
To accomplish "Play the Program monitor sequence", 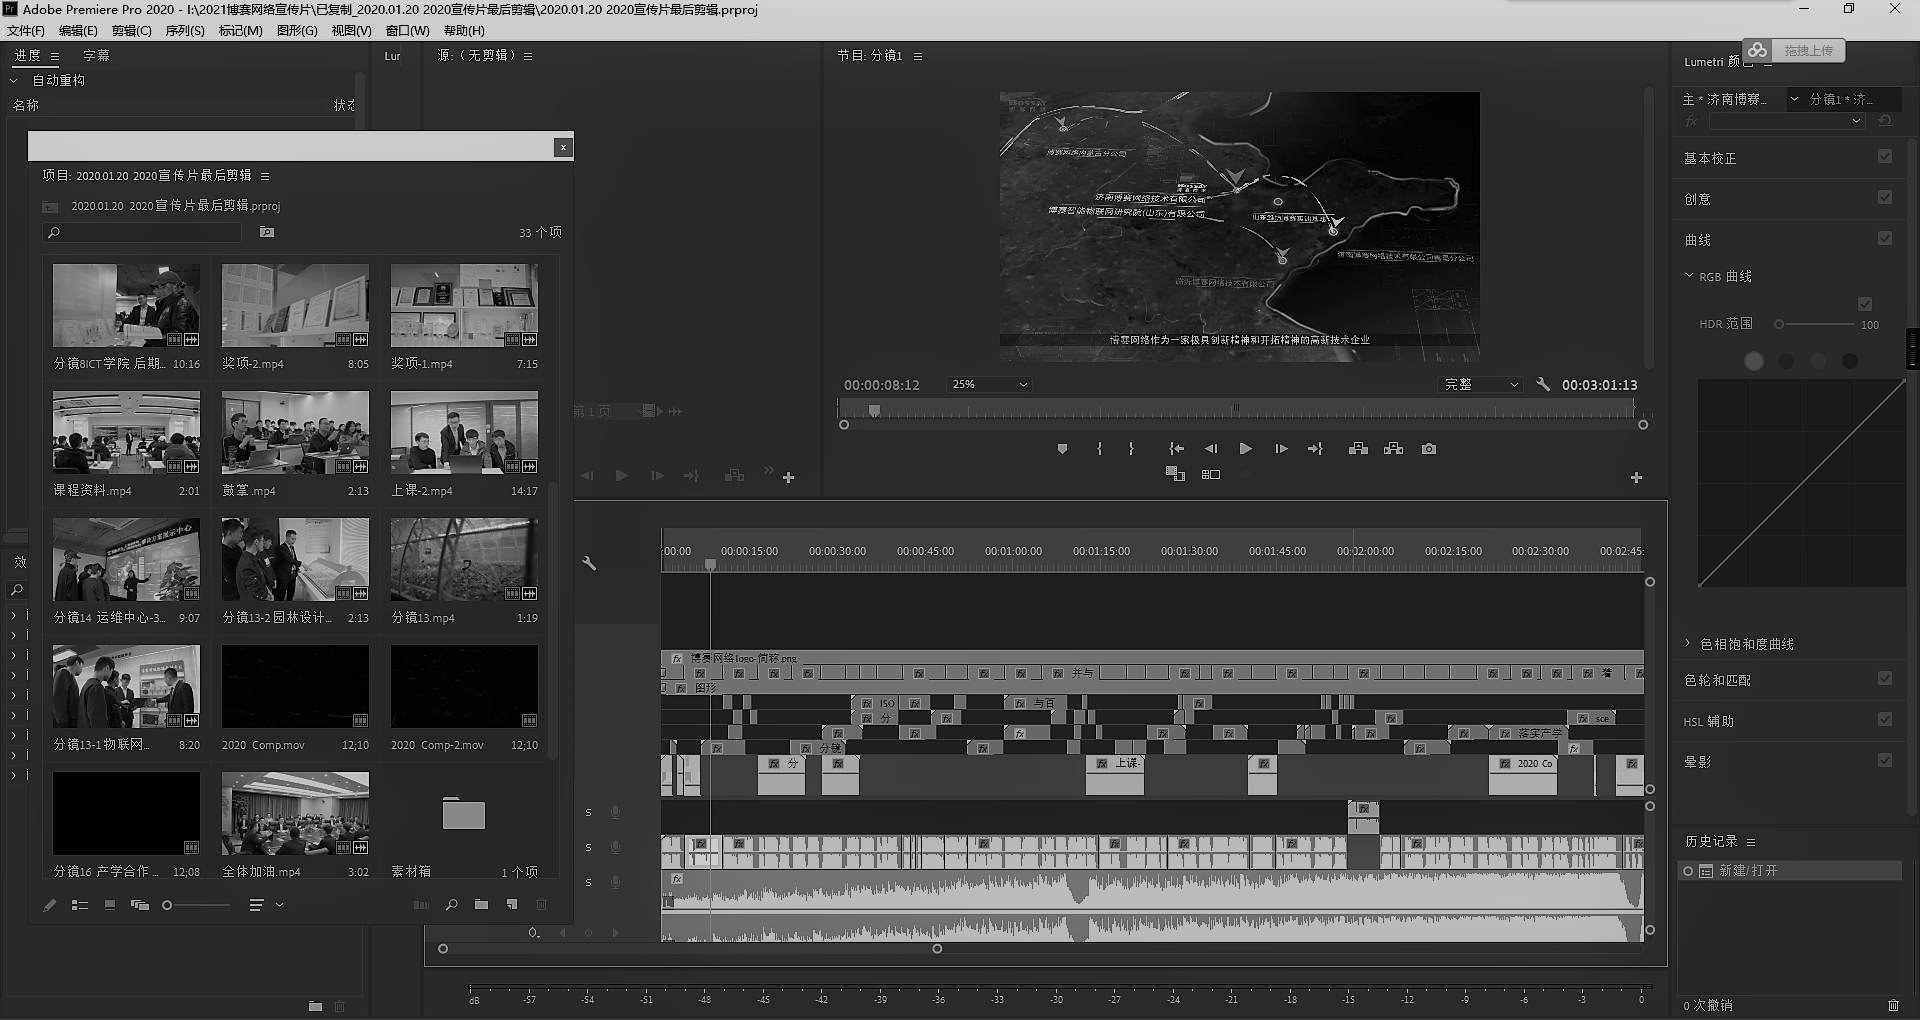I will 1245,449.
